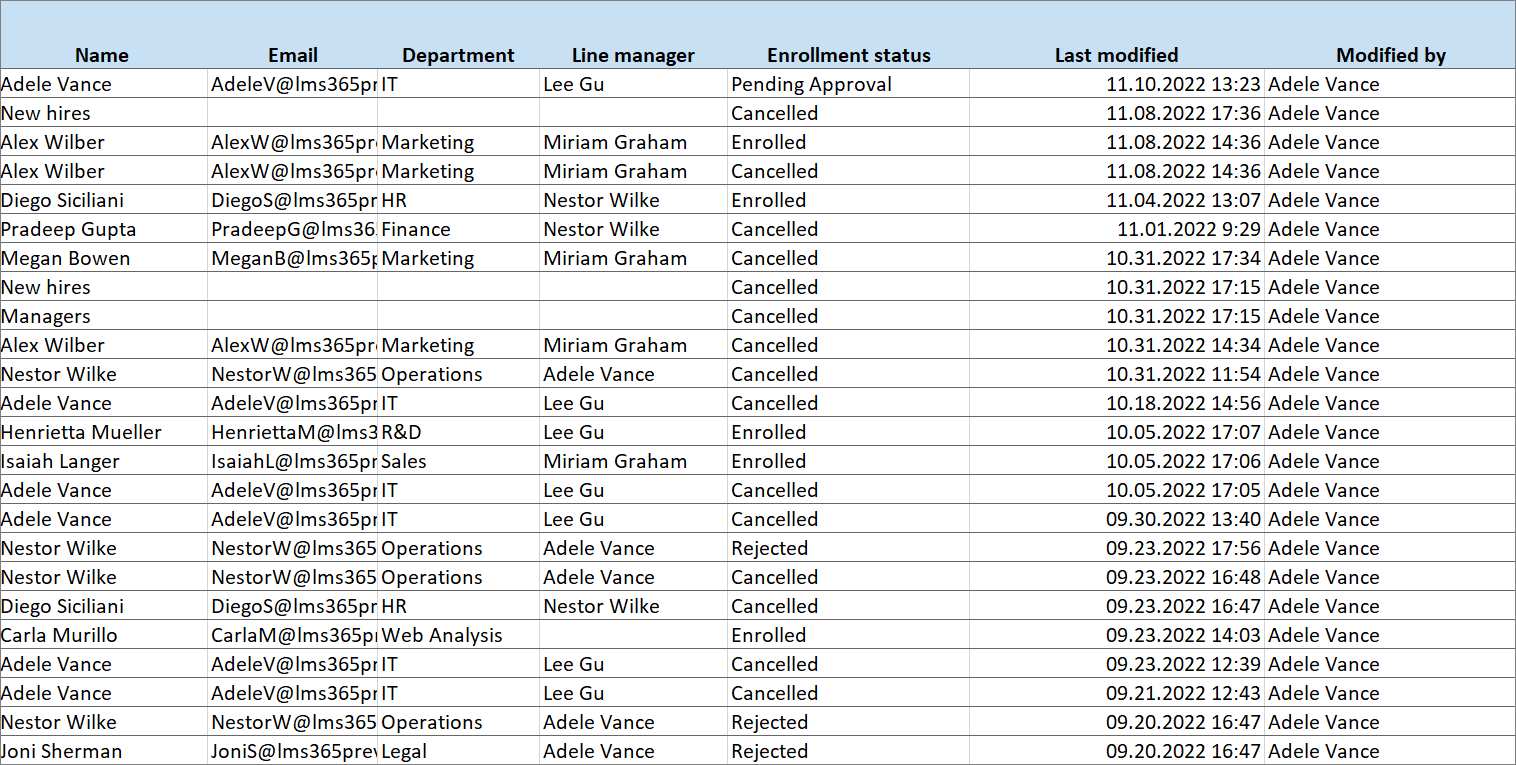Select the Department header cell

click(x=458, y=55)
